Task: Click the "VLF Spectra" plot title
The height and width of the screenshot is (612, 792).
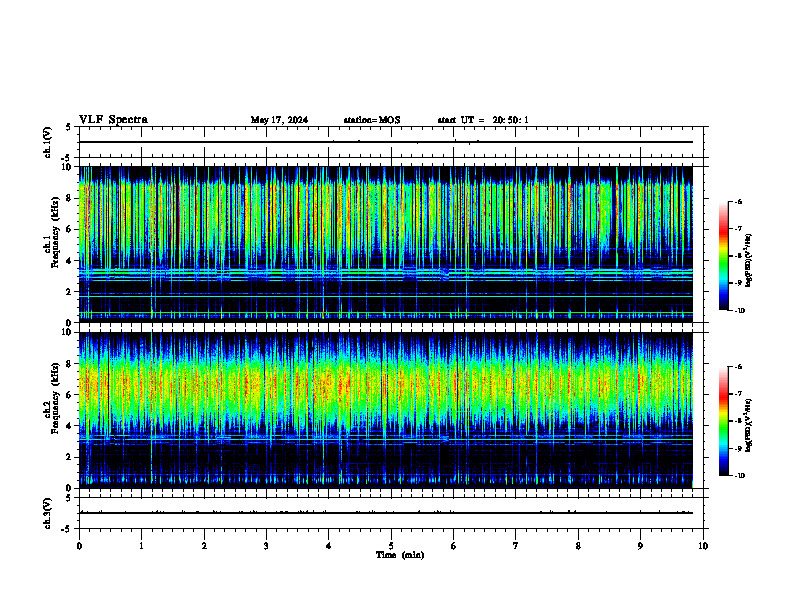Action: click(113, 120)
